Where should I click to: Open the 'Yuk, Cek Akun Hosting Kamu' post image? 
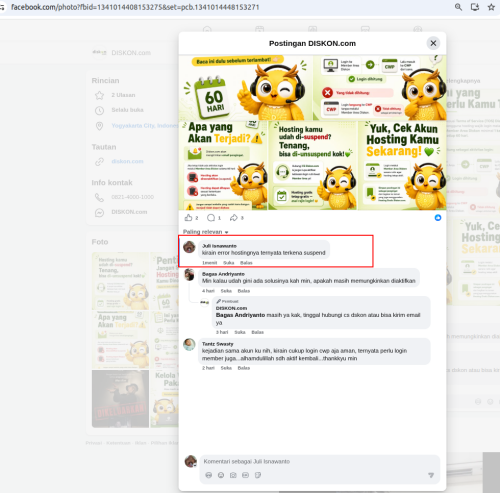tap(402, 165)
